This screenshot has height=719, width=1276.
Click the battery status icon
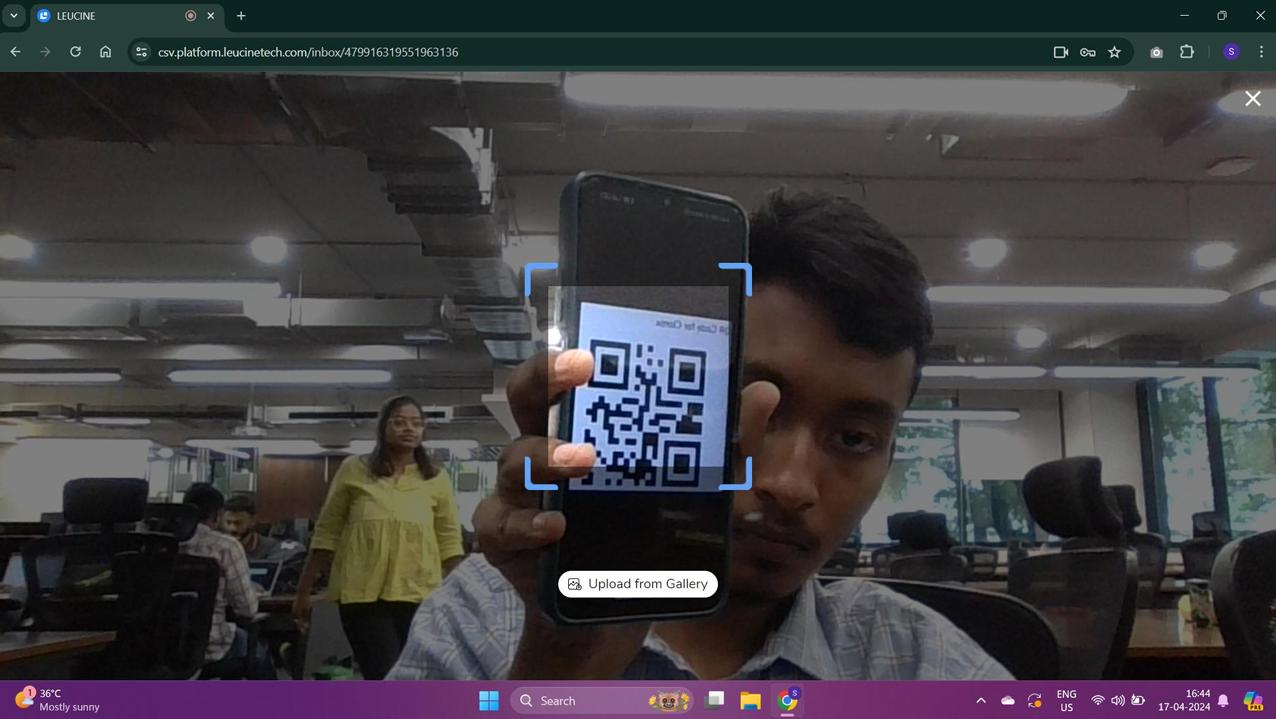pyautogui.click(x=1138, y=700)
